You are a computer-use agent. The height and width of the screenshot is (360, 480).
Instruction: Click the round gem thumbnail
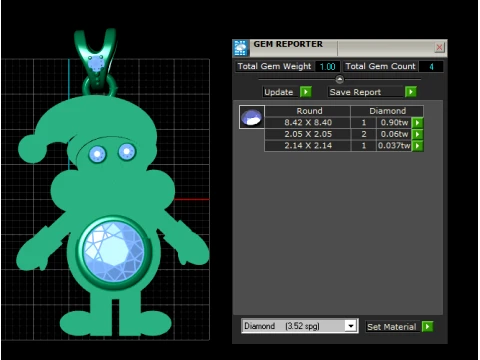pos(252,117)
